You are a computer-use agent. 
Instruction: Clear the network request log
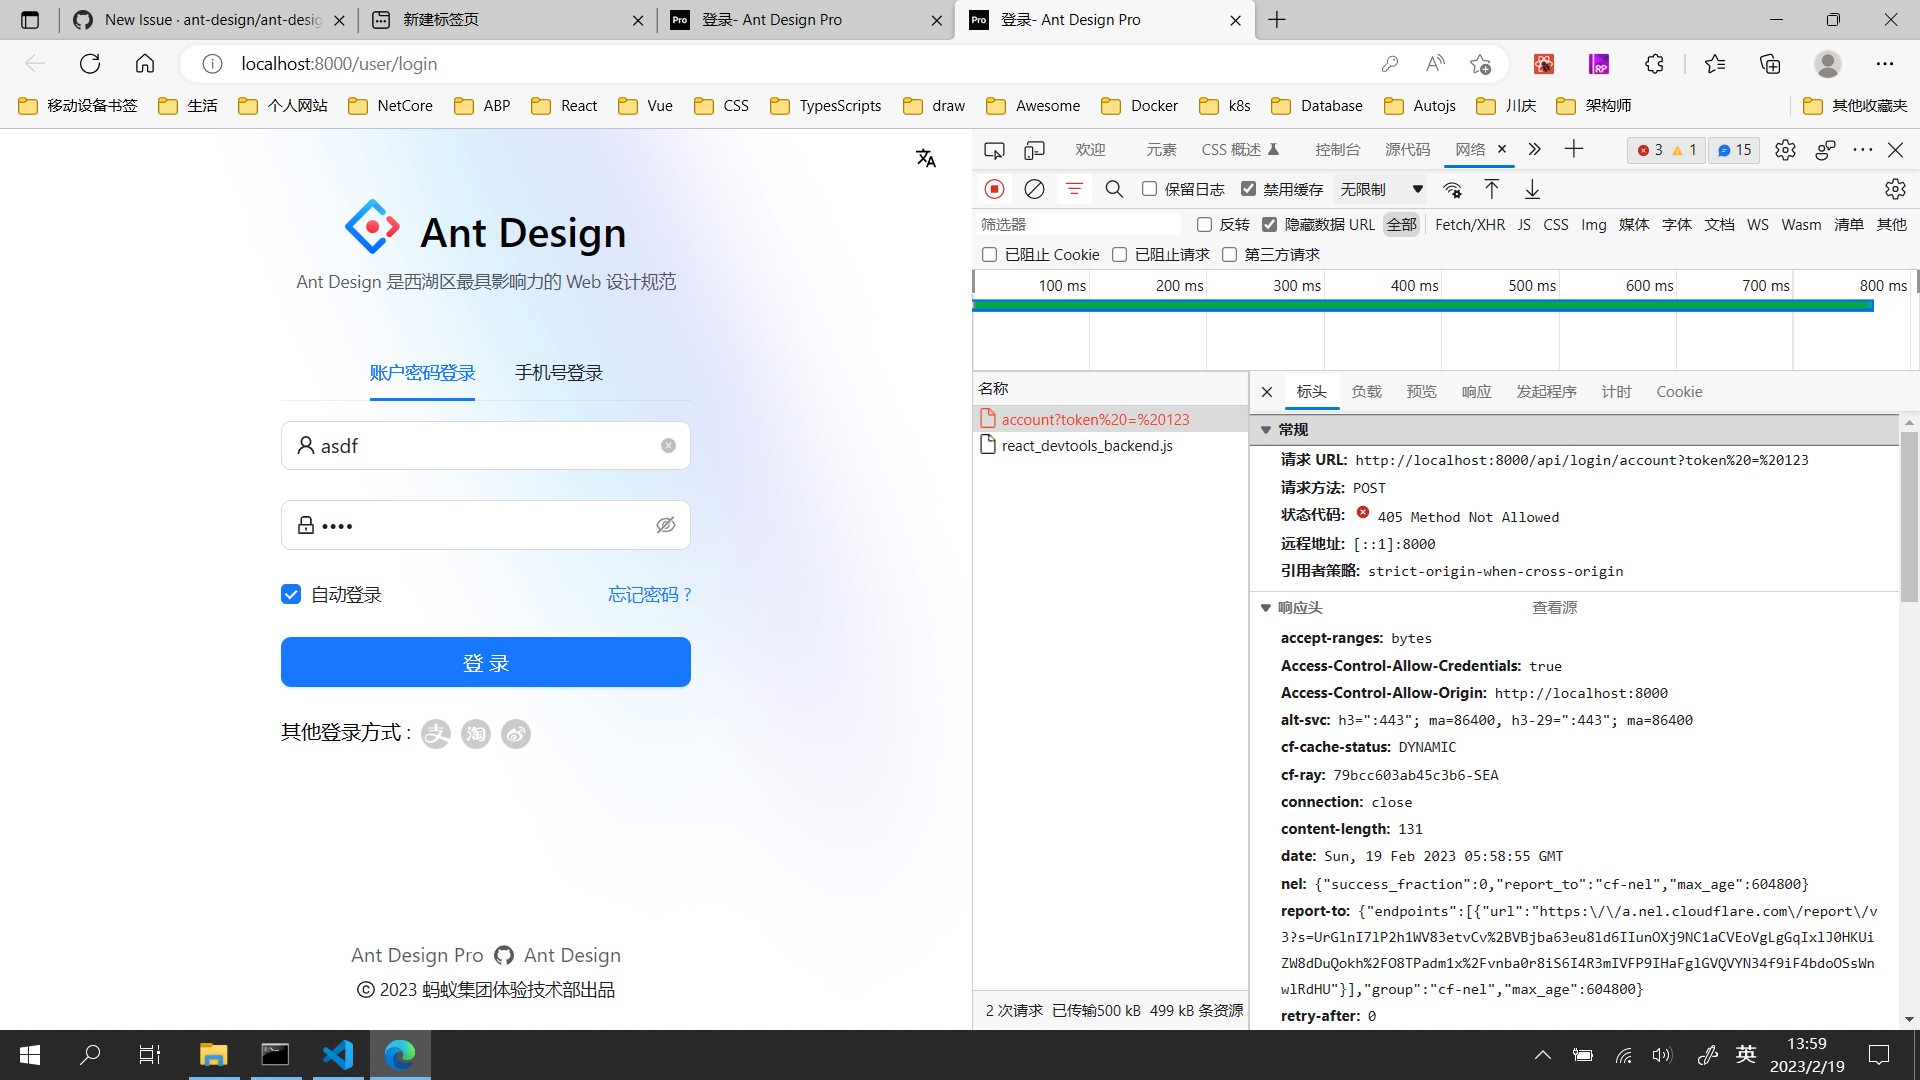[x=1034, y=189]
